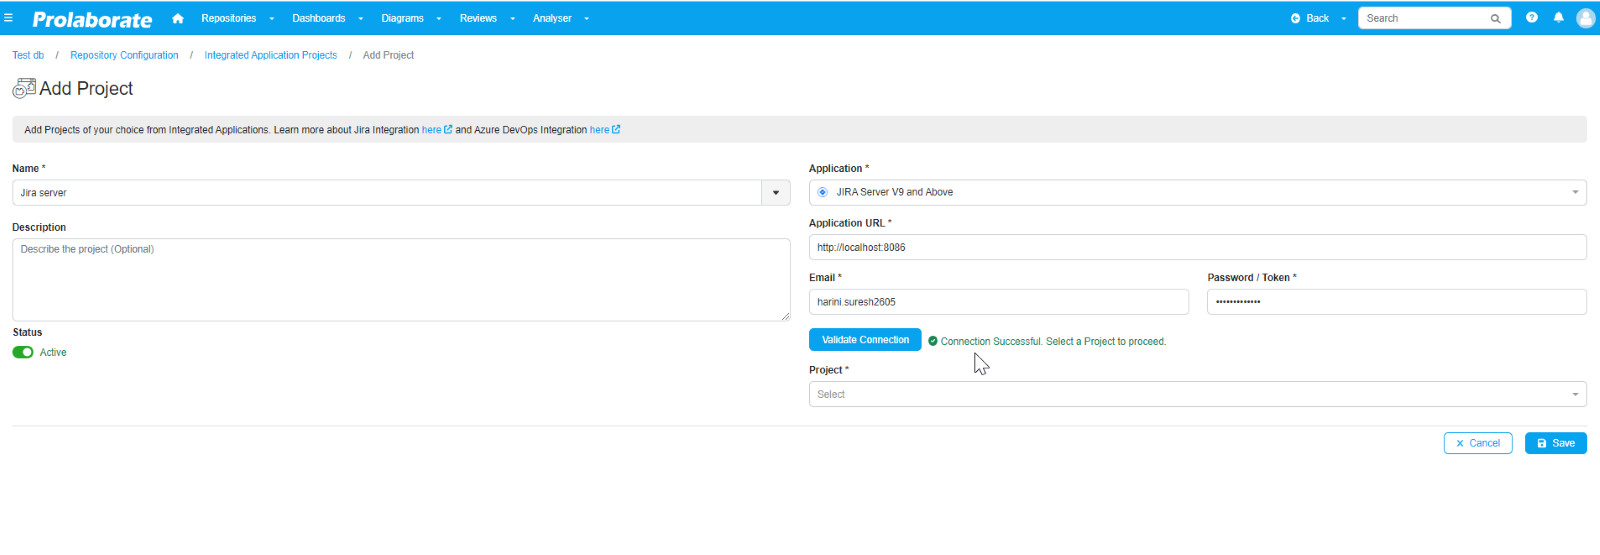Click the Back button
This screenshot has height=555, width=1600.
coord(1310,18)
